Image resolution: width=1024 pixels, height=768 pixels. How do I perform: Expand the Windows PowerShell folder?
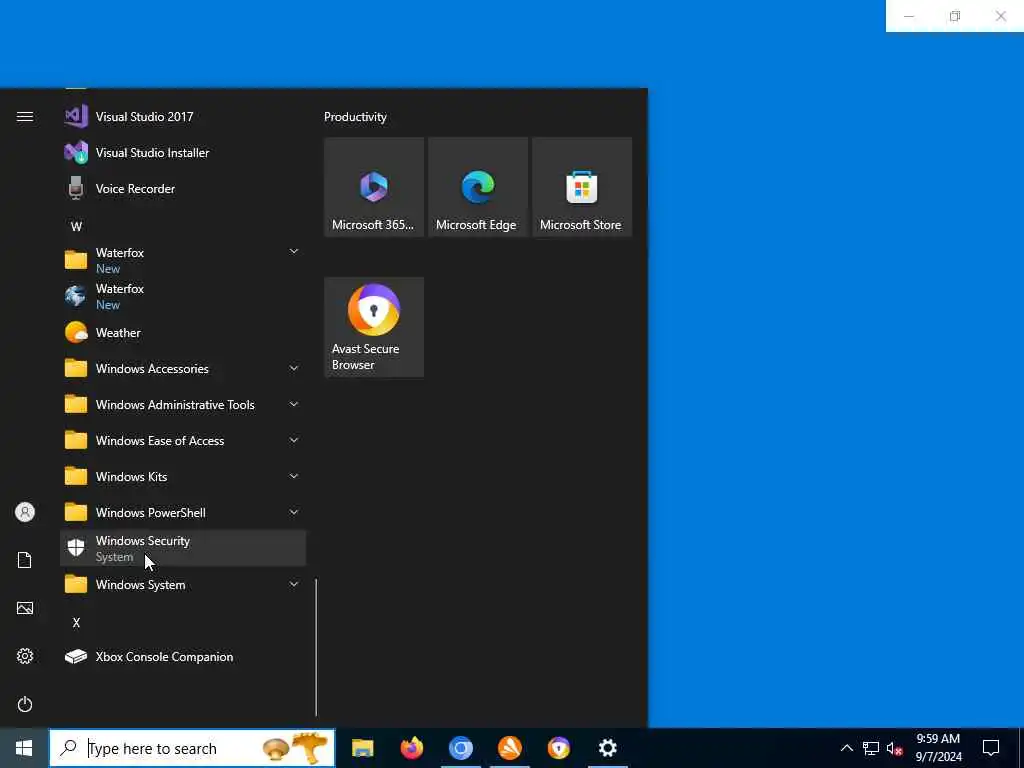[183, 512]
